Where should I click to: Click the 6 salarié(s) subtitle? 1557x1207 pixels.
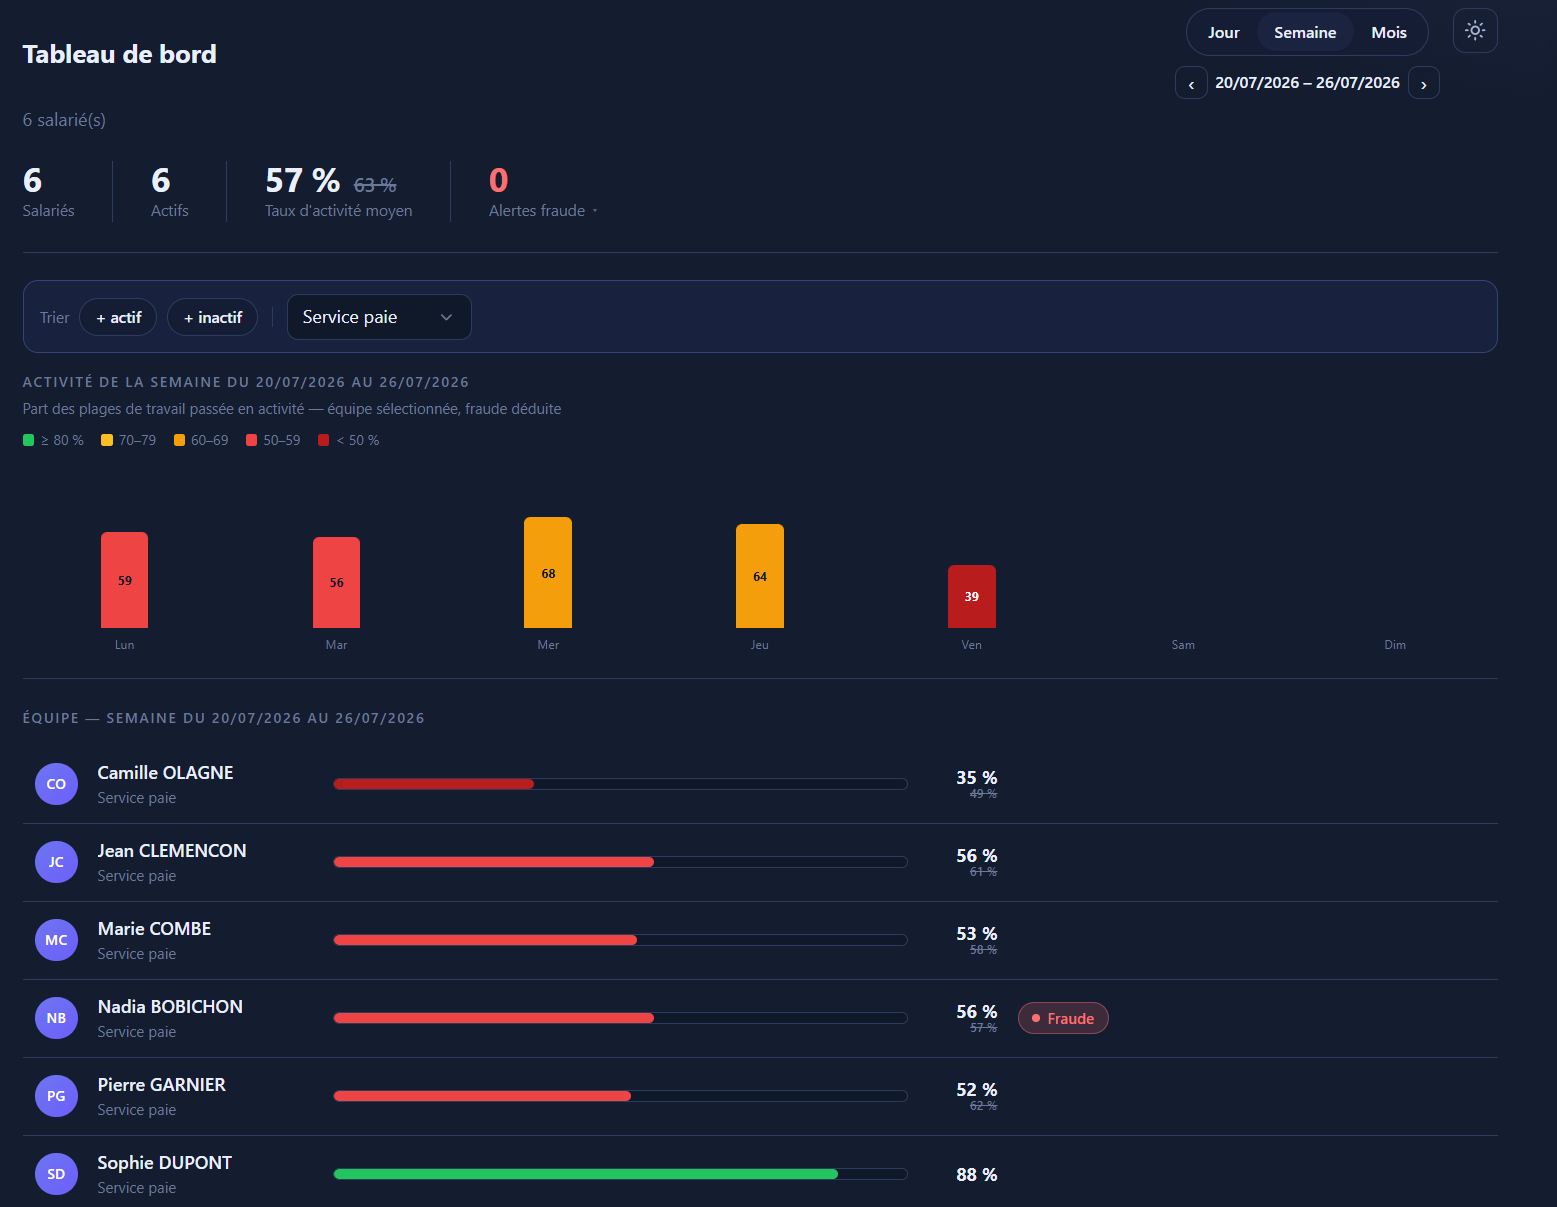64,120
